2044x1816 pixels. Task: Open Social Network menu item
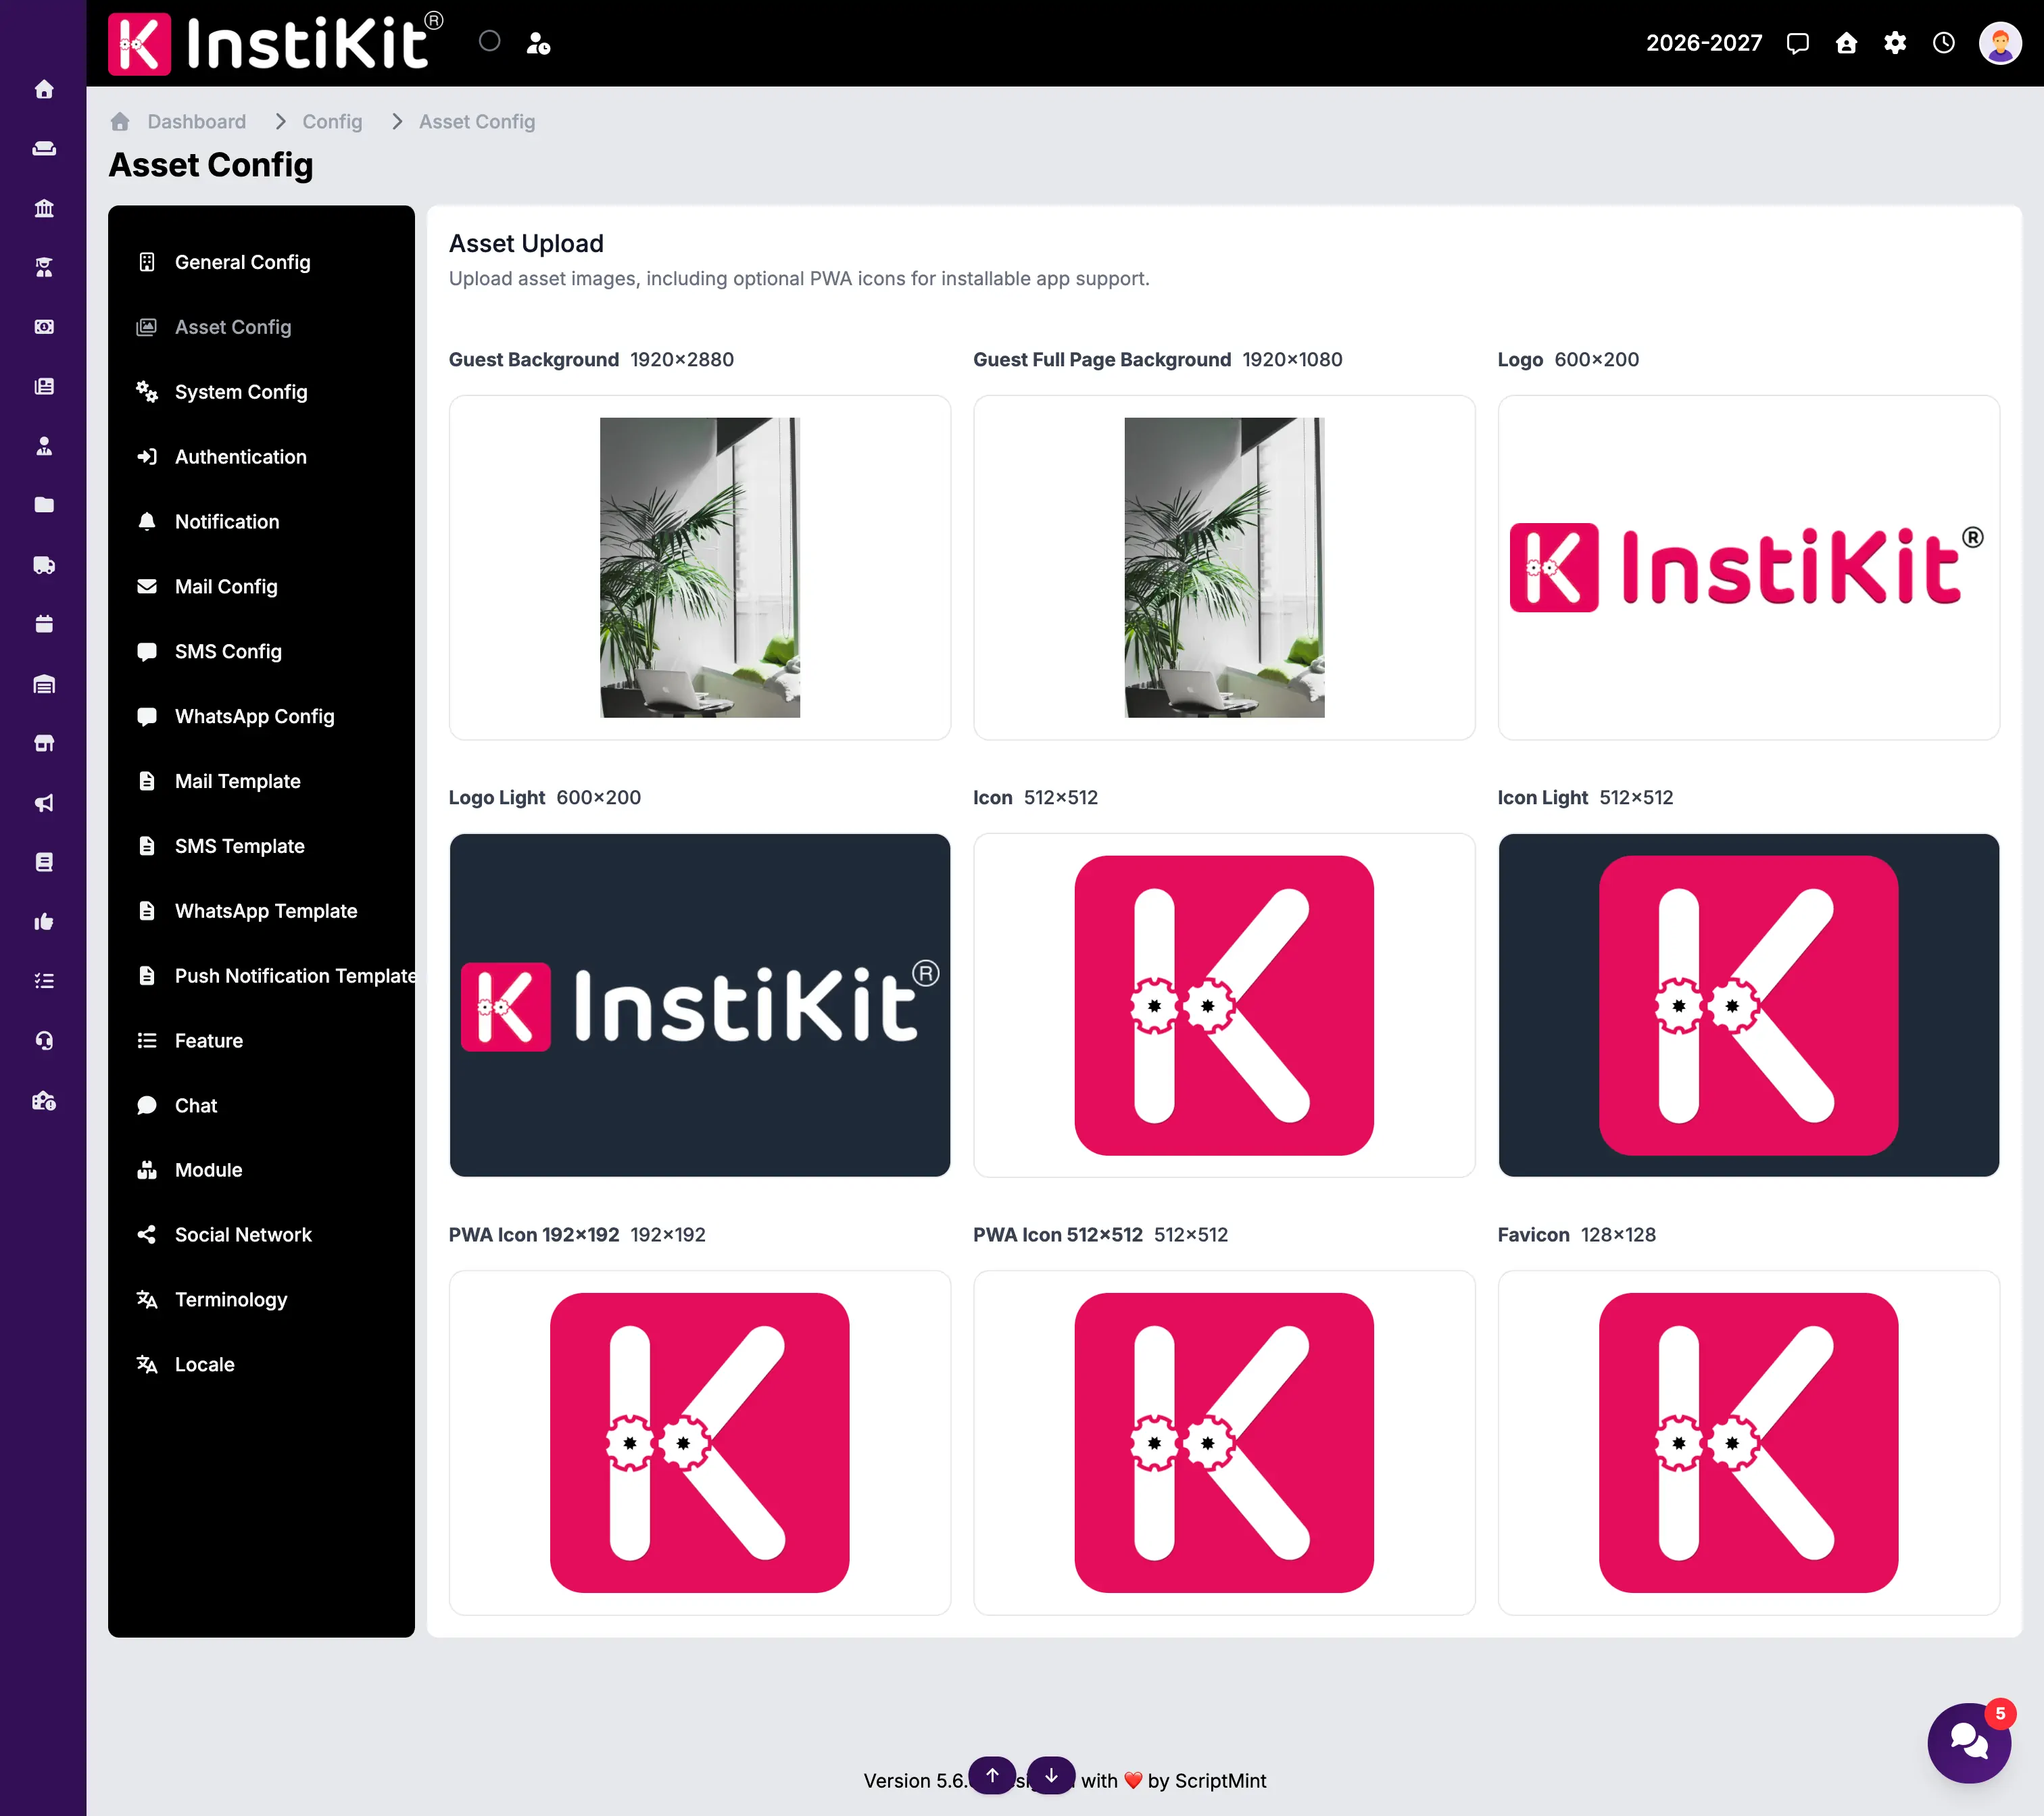pos(261,1235)
